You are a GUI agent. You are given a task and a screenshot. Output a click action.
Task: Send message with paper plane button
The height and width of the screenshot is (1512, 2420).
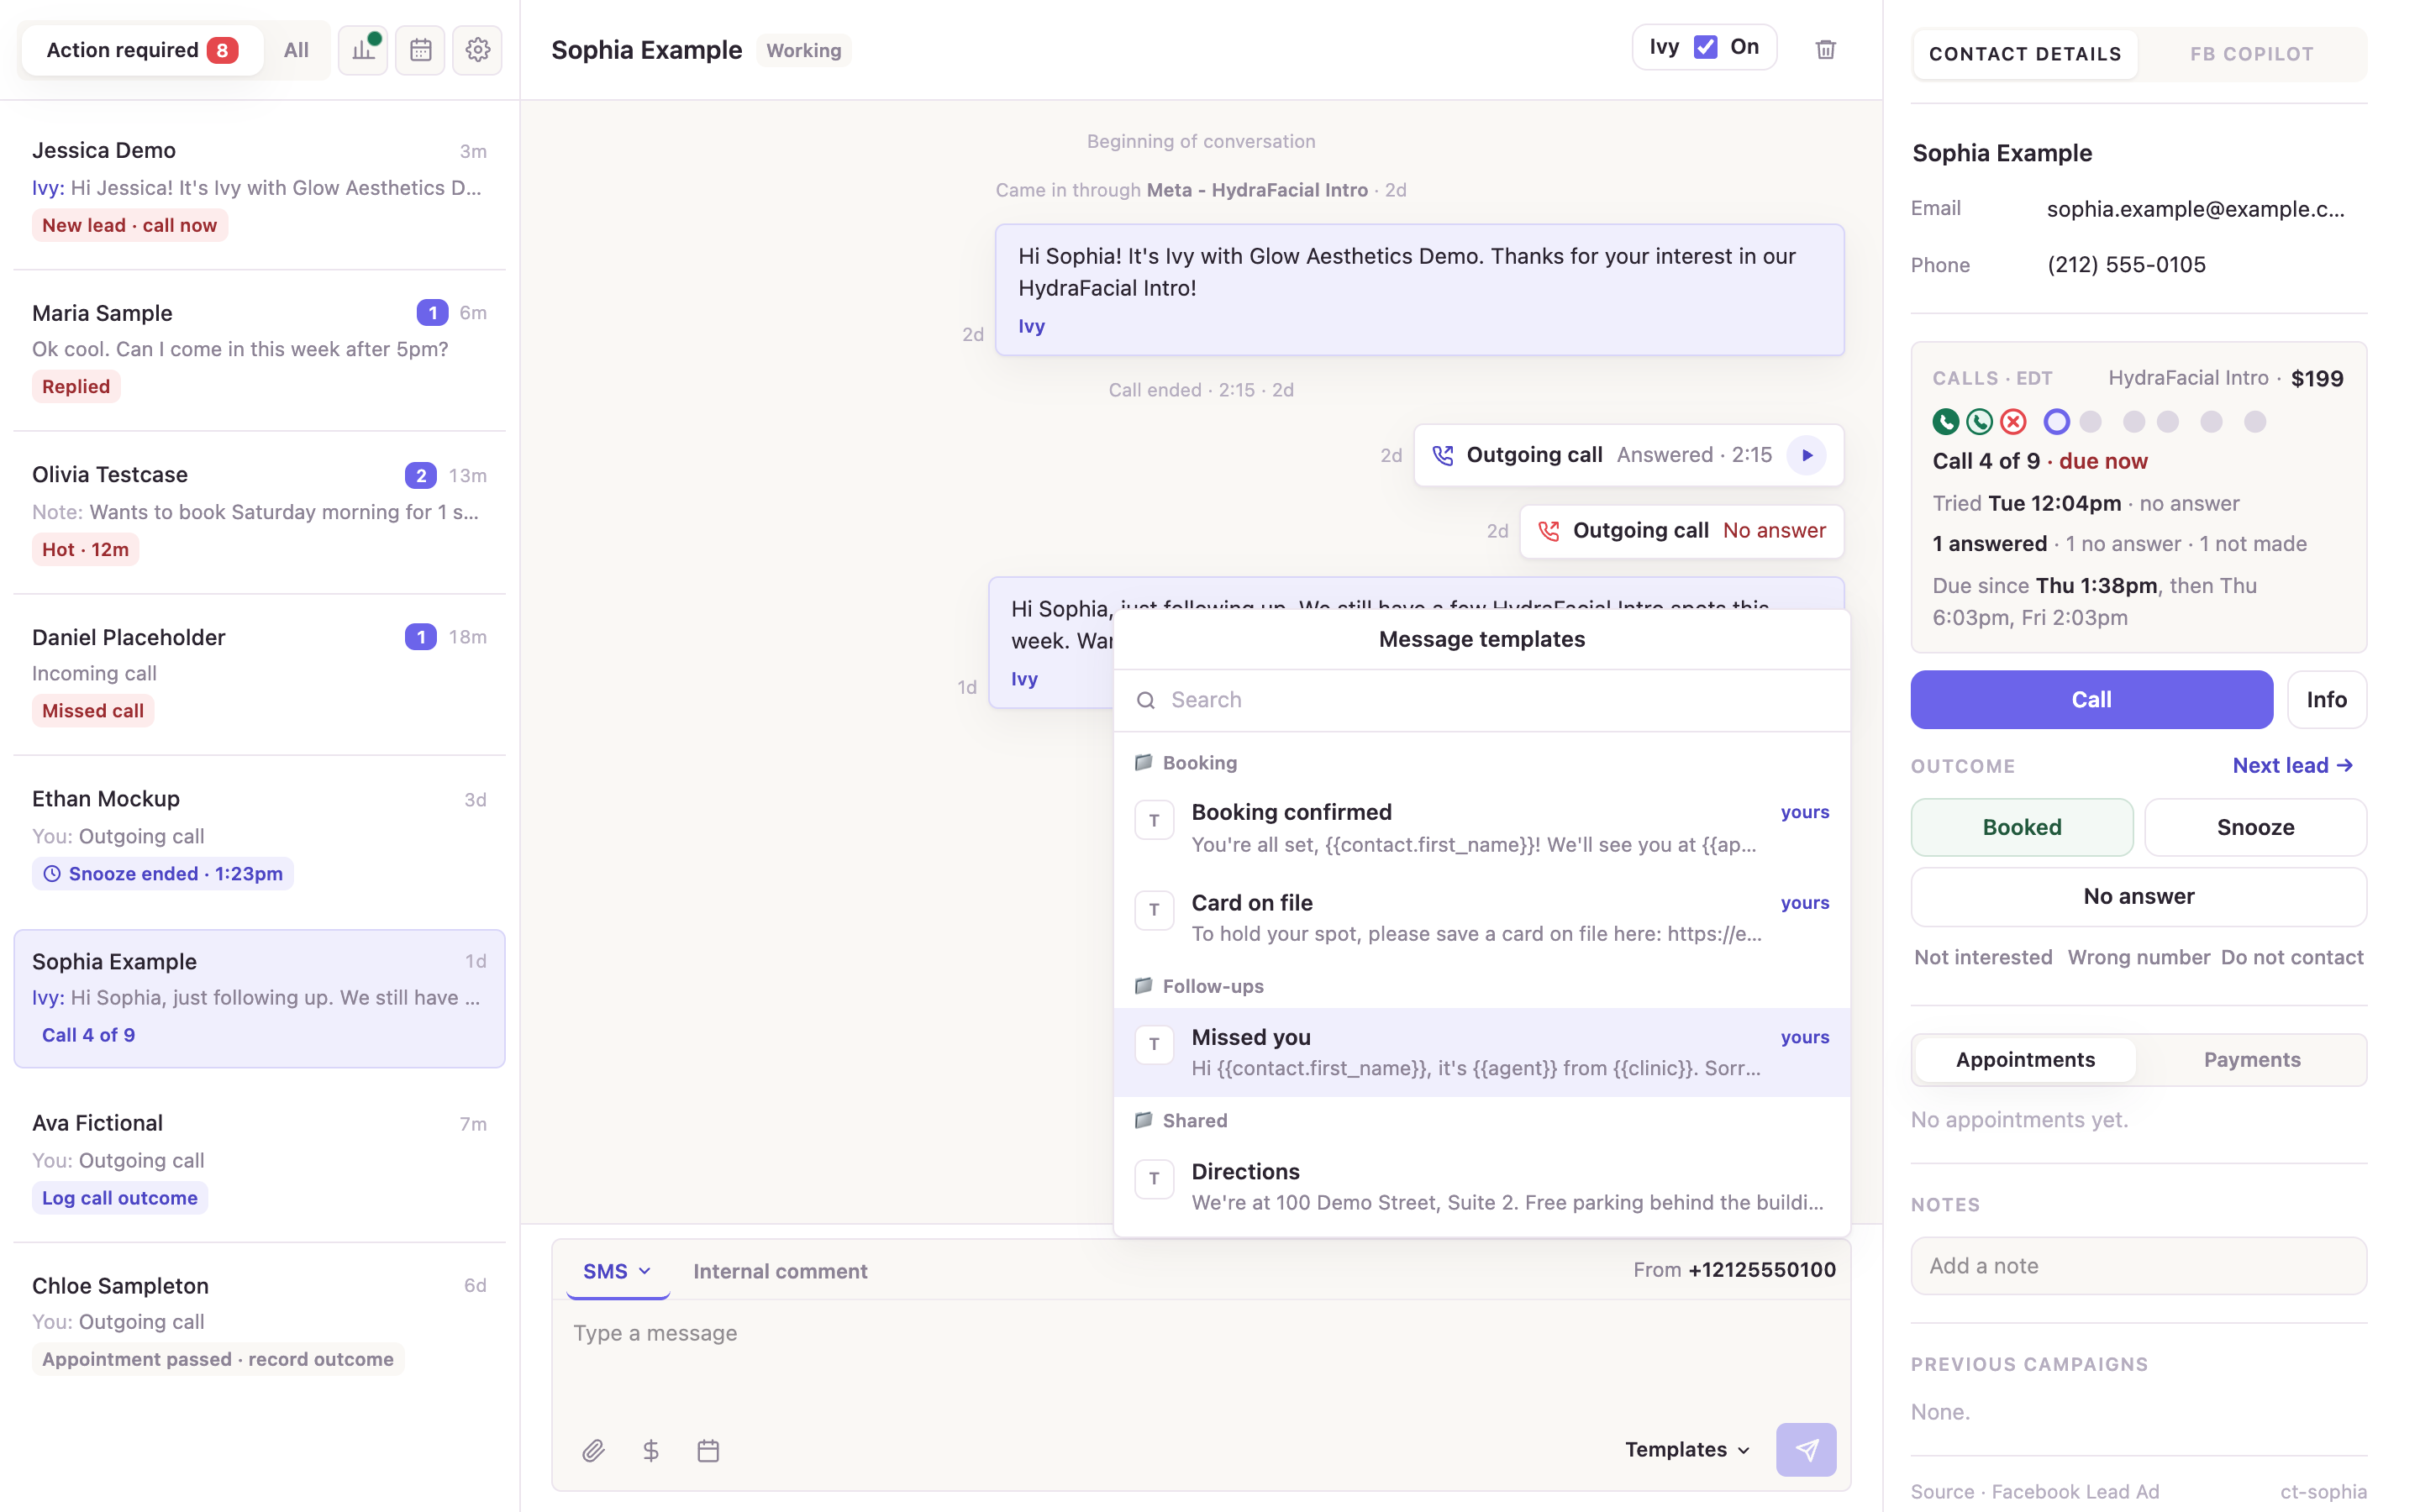[1806, 1450]
